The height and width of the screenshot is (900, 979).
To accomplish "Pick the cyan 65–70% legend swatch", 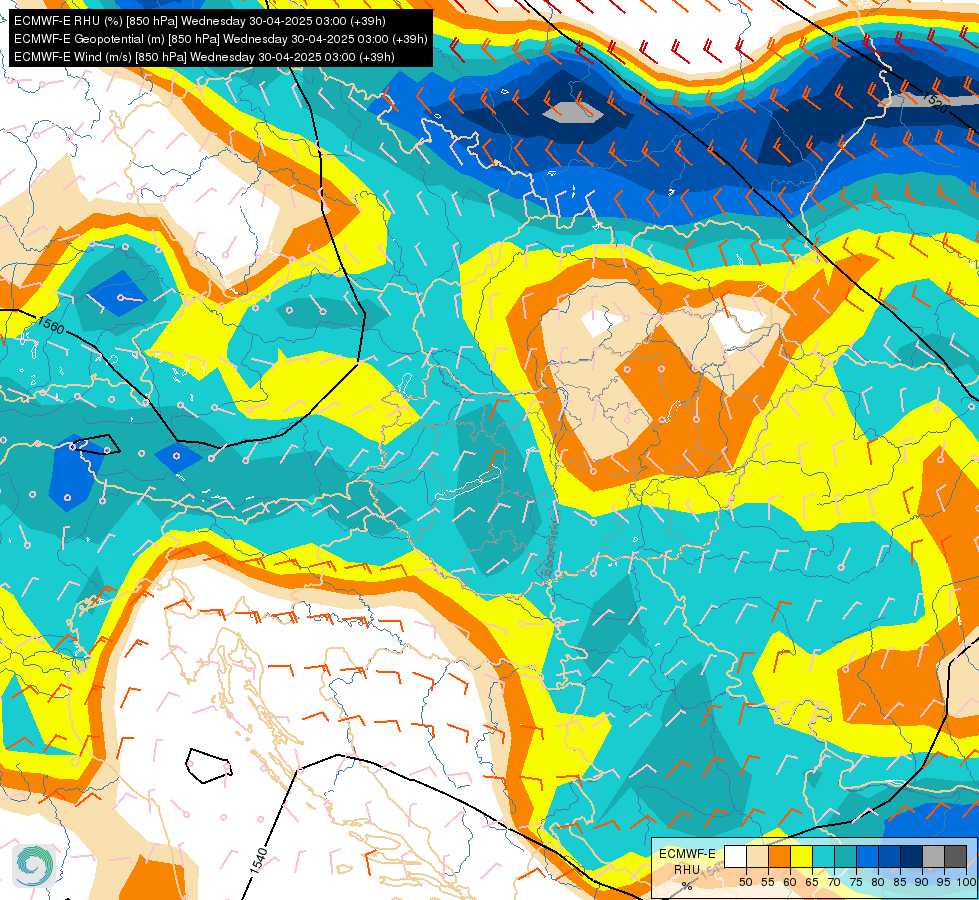I will (x=824, y=856).
